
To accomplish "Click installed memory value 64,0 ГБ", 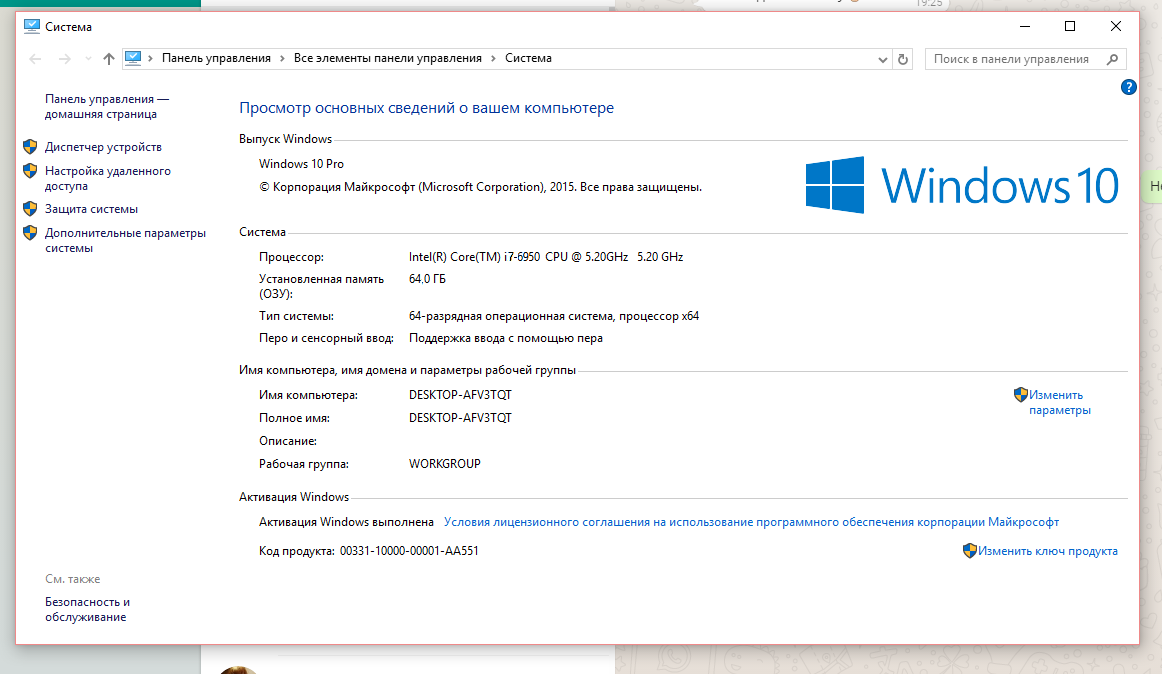I will pos(427,279).
